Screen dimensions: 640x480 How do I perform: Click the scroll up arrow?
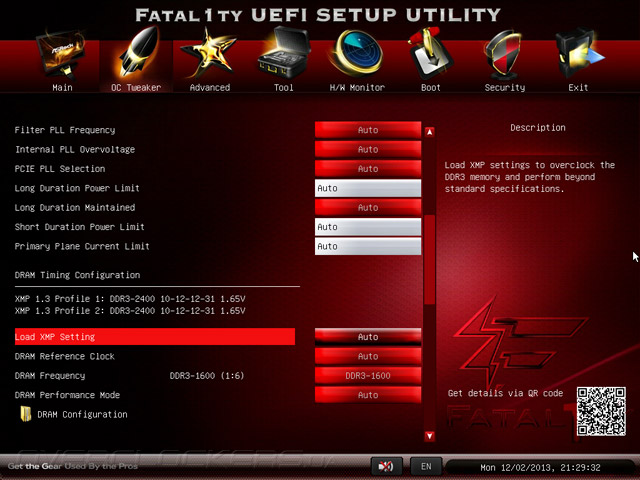429,132
